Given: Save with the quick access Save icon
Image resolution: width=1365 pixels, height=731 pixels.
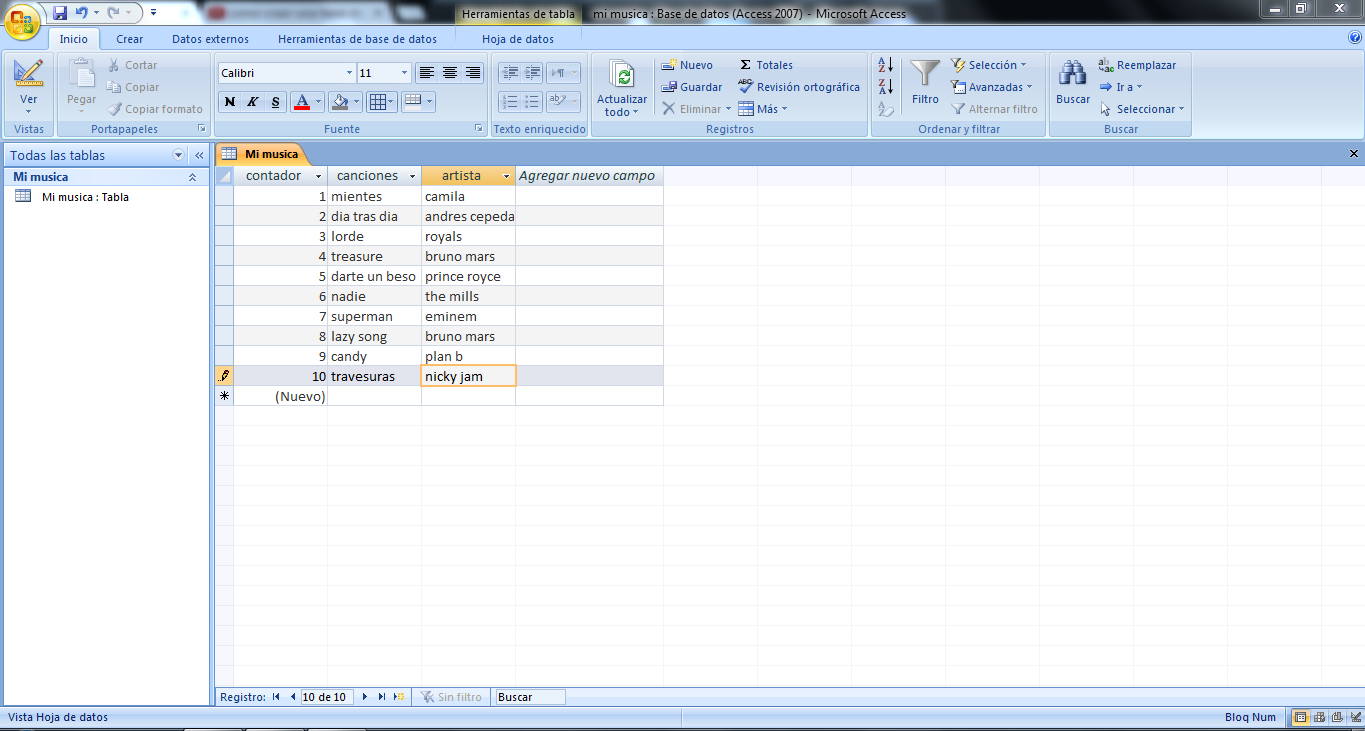Looking at the screenshot, I should [x=60, y=13].
